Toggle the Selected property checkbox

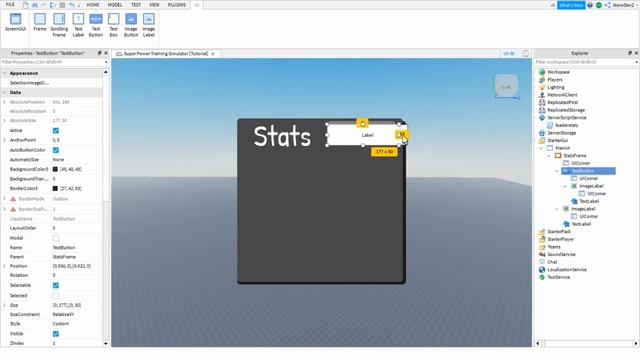coord(56,296)
